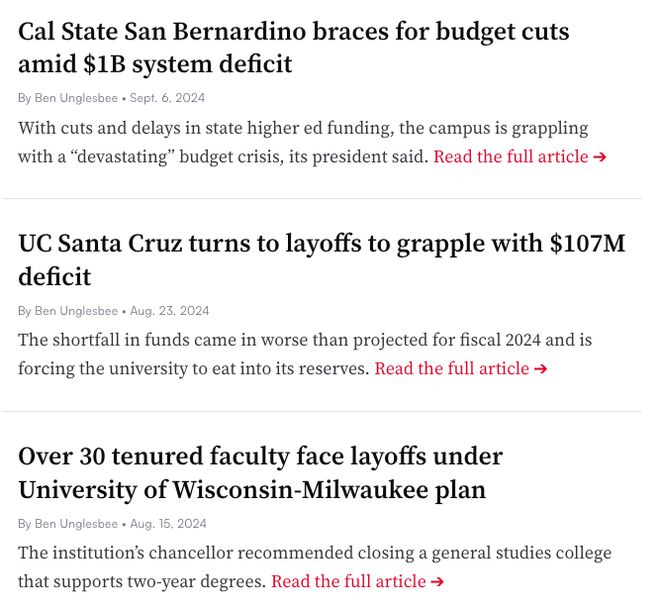Click the word 'deficit' in the Santa Cruz headline
The height and width of the screenshot is (610, 660).
54,277
